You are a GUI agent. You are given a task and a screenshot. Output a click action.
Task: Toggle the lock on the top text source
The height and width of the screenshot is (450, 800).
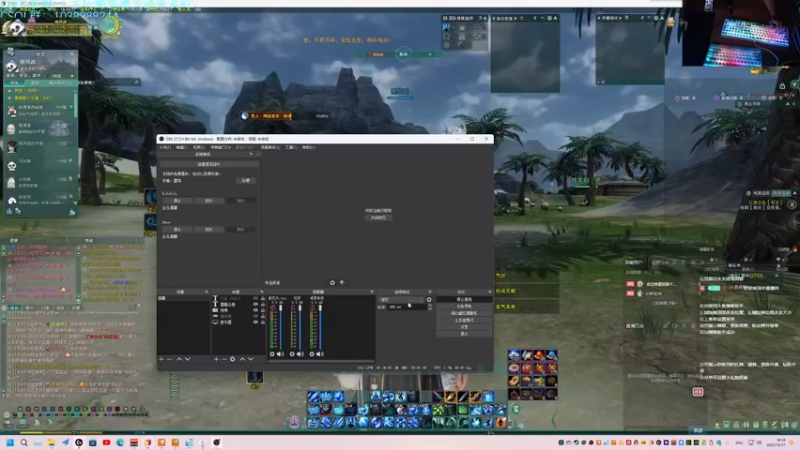263,298
